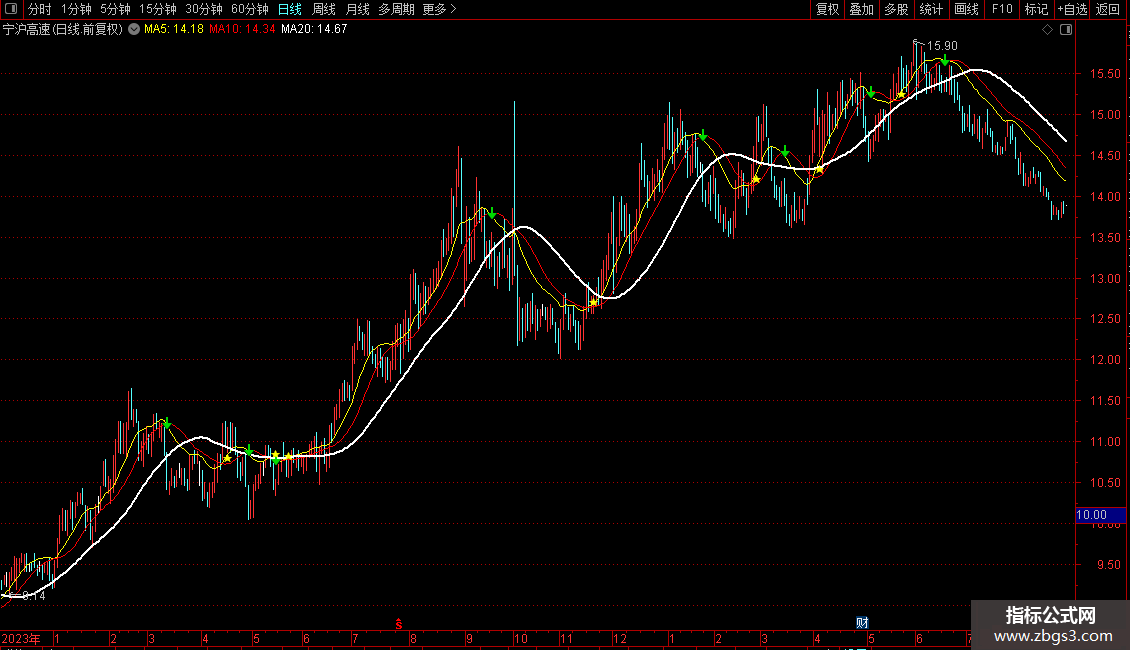Click the 2023年 label on the time axis
Screen dimensions: 1130x650
click(x=21, y=638)
